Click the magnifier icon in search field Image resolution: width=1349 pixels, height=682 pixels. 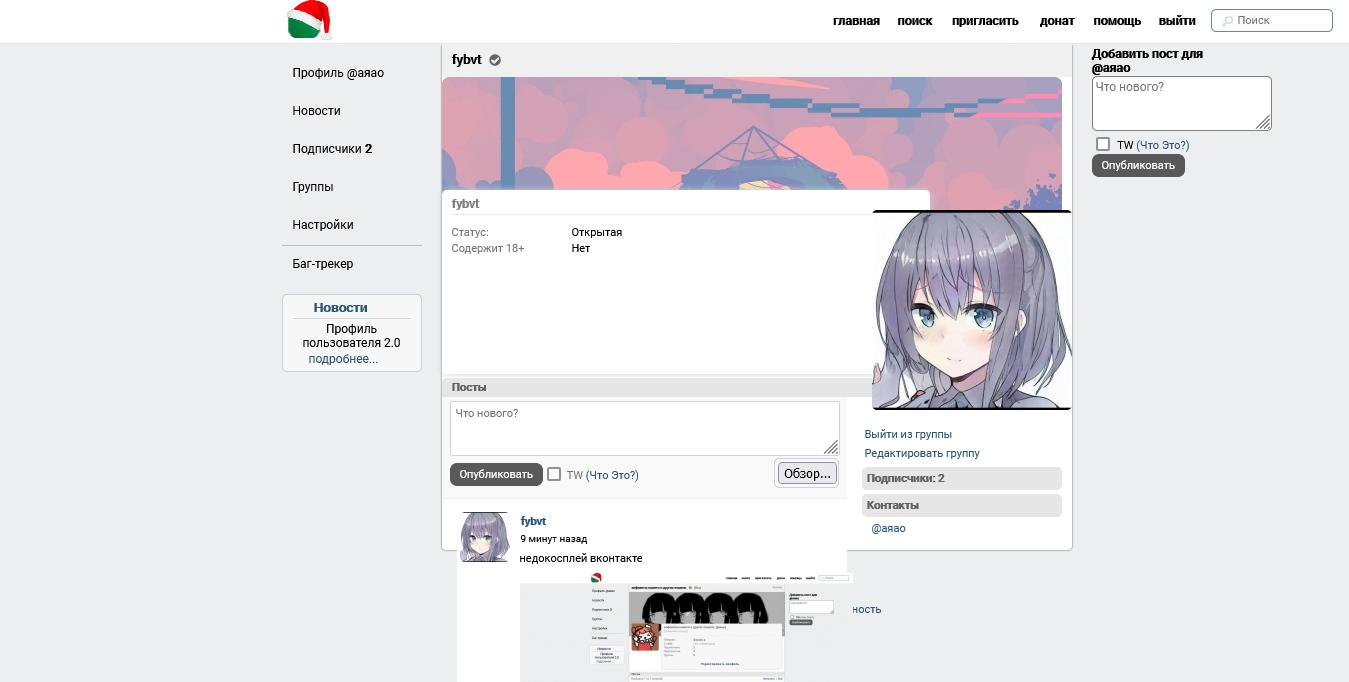(1227, 21)
